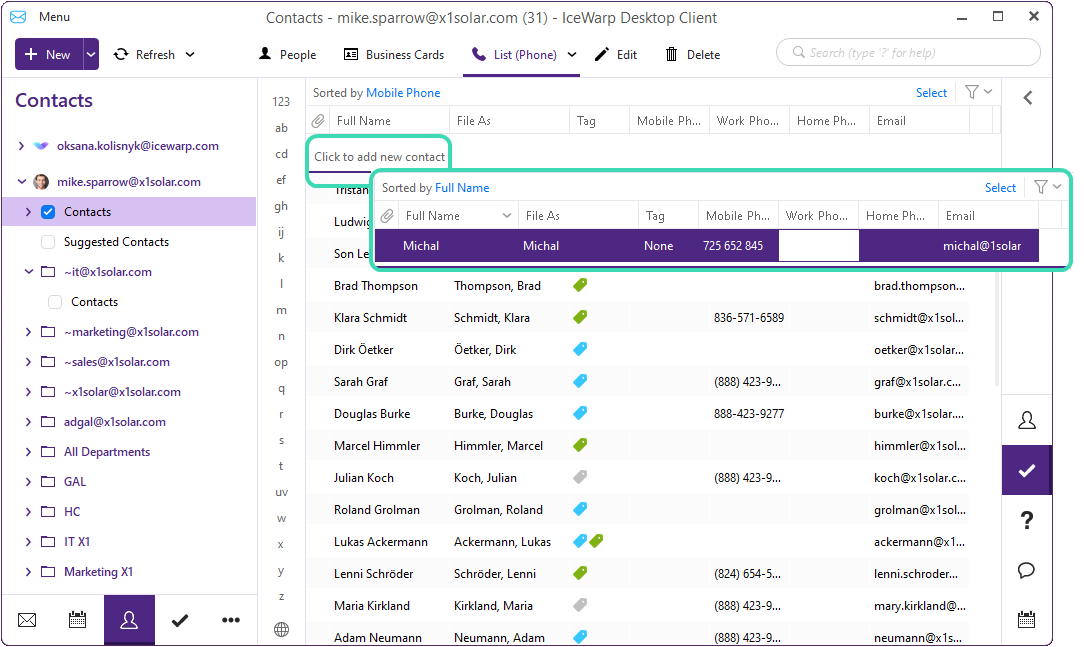Collapse the right side panel arrow
The height and width of the screenshot is (647, 1084).
[1028, 98]
